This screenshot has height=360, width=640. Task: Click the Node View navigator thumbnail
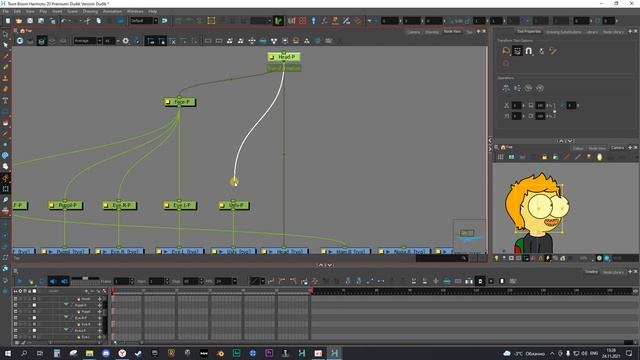pyautogui.click(x=469, y=235)
